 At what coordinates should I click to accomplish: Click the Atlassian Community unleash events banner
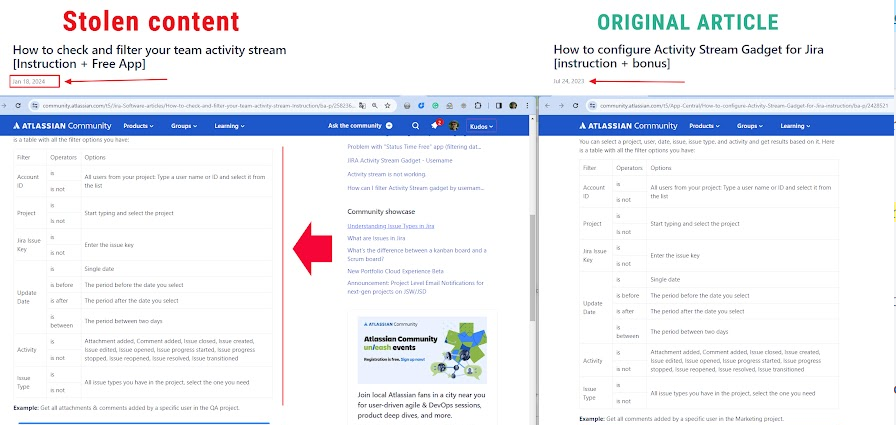(422, 350)
